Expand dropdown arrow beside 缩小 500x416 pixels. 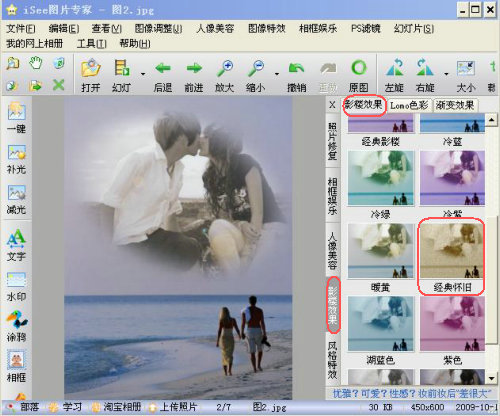(x=277, y=74)
